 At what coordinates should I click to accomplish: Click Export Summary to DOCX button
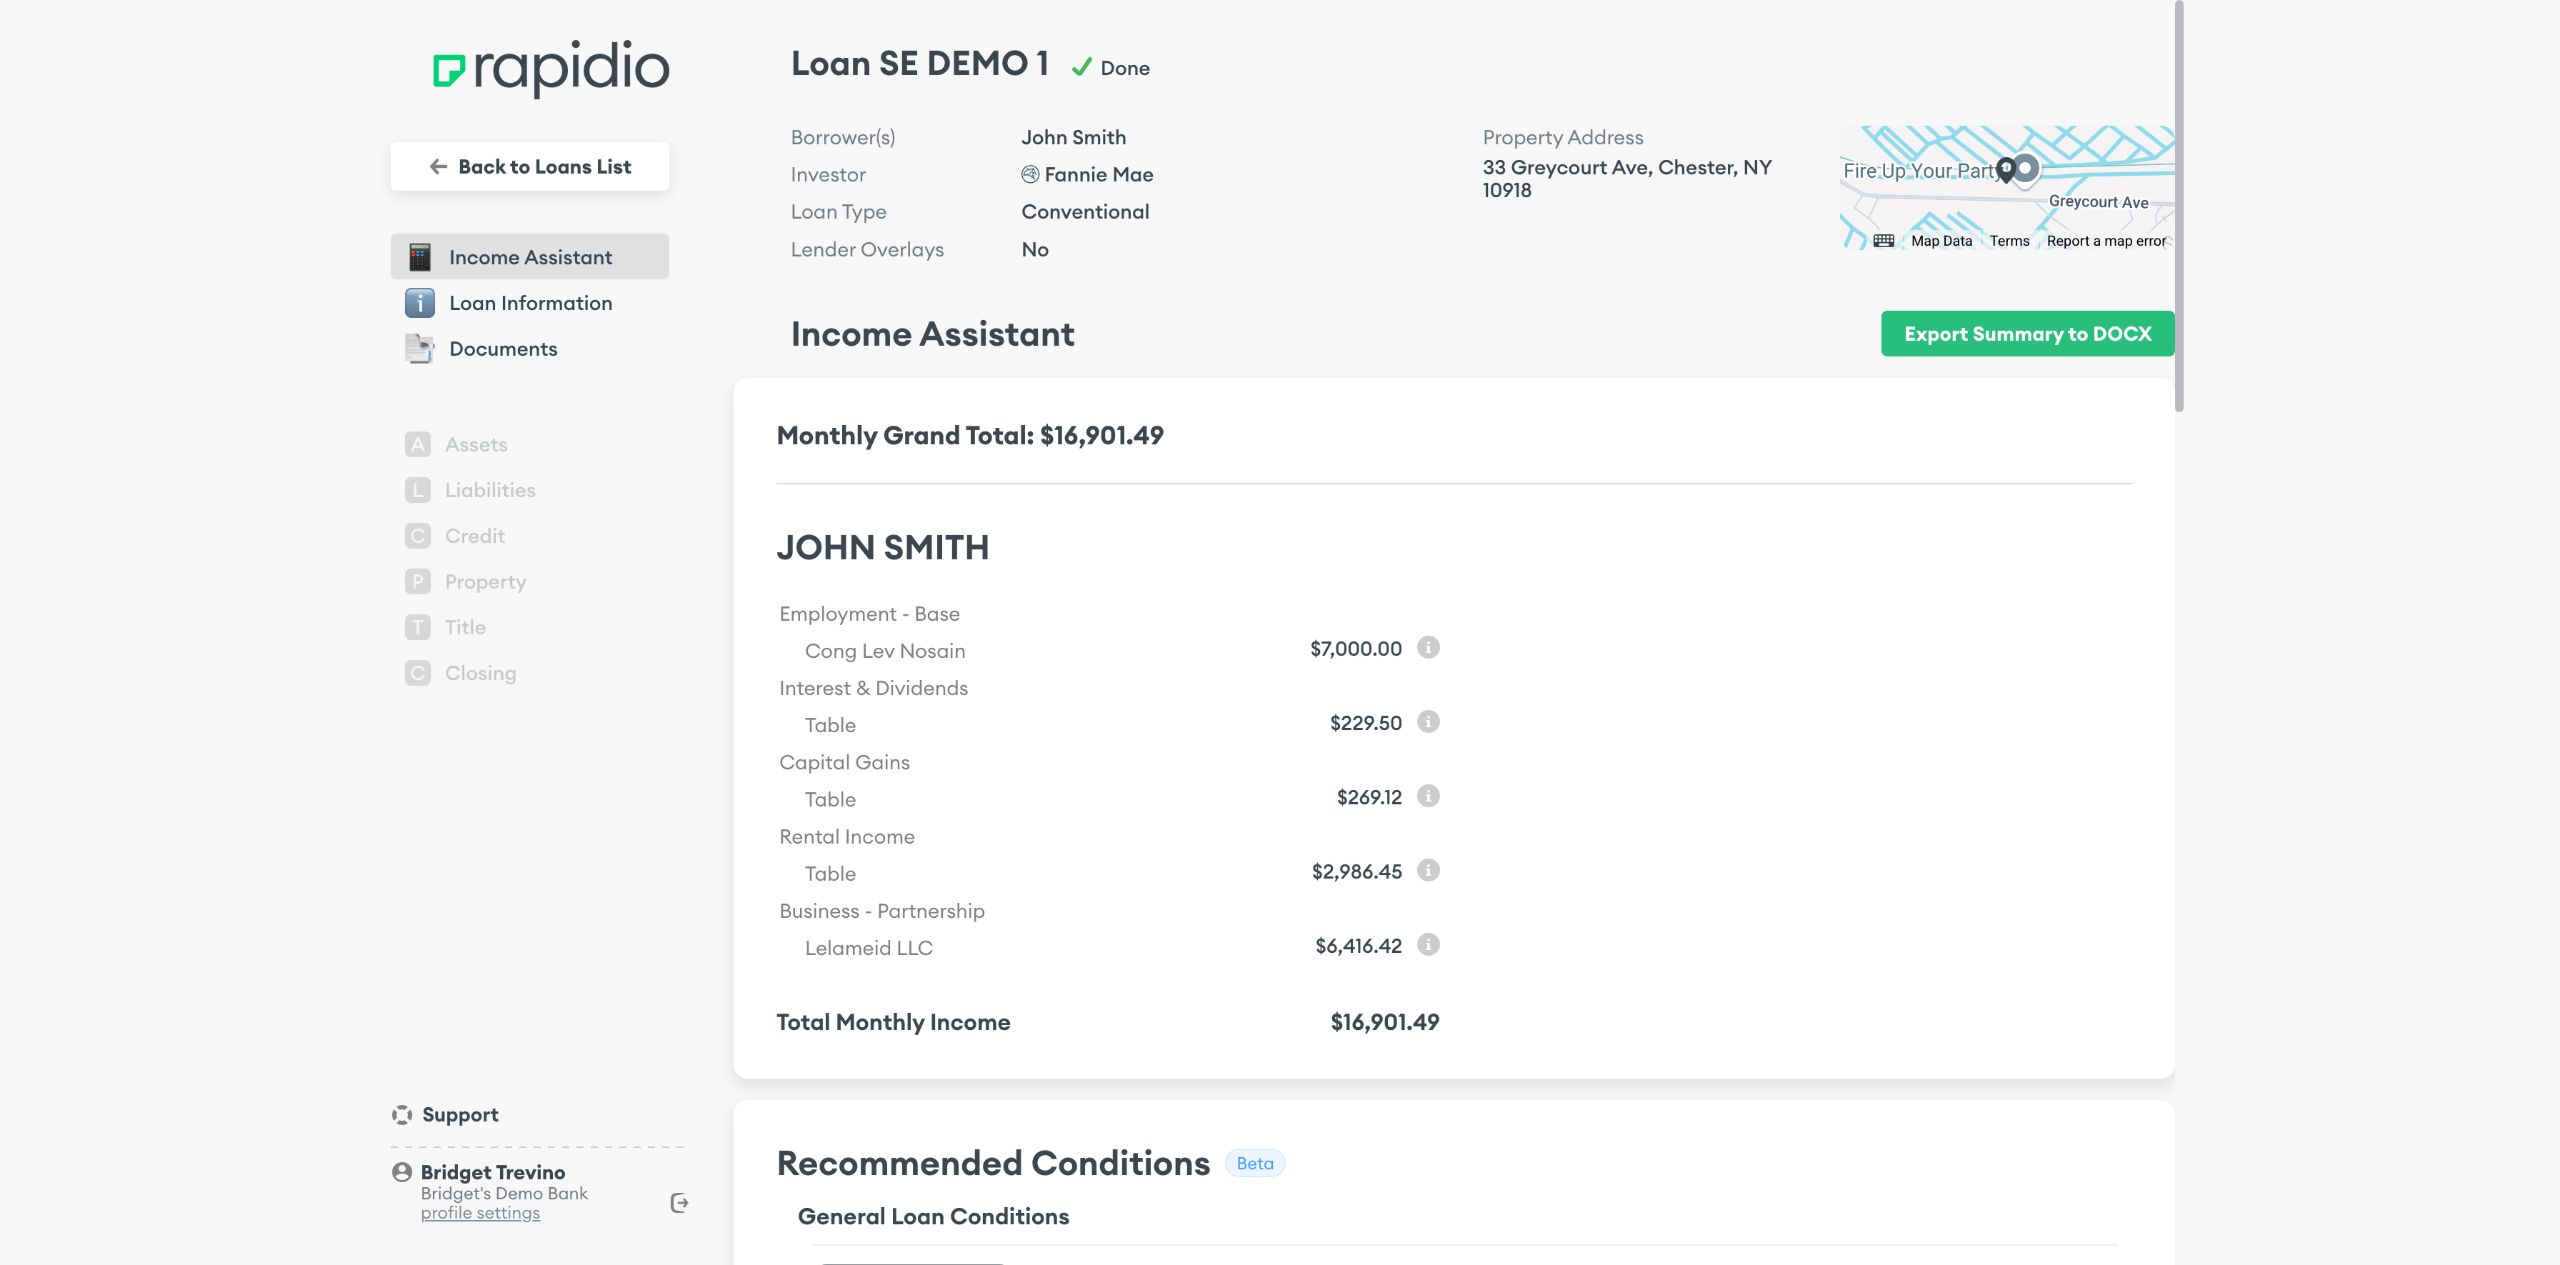tap(2027, 334)
